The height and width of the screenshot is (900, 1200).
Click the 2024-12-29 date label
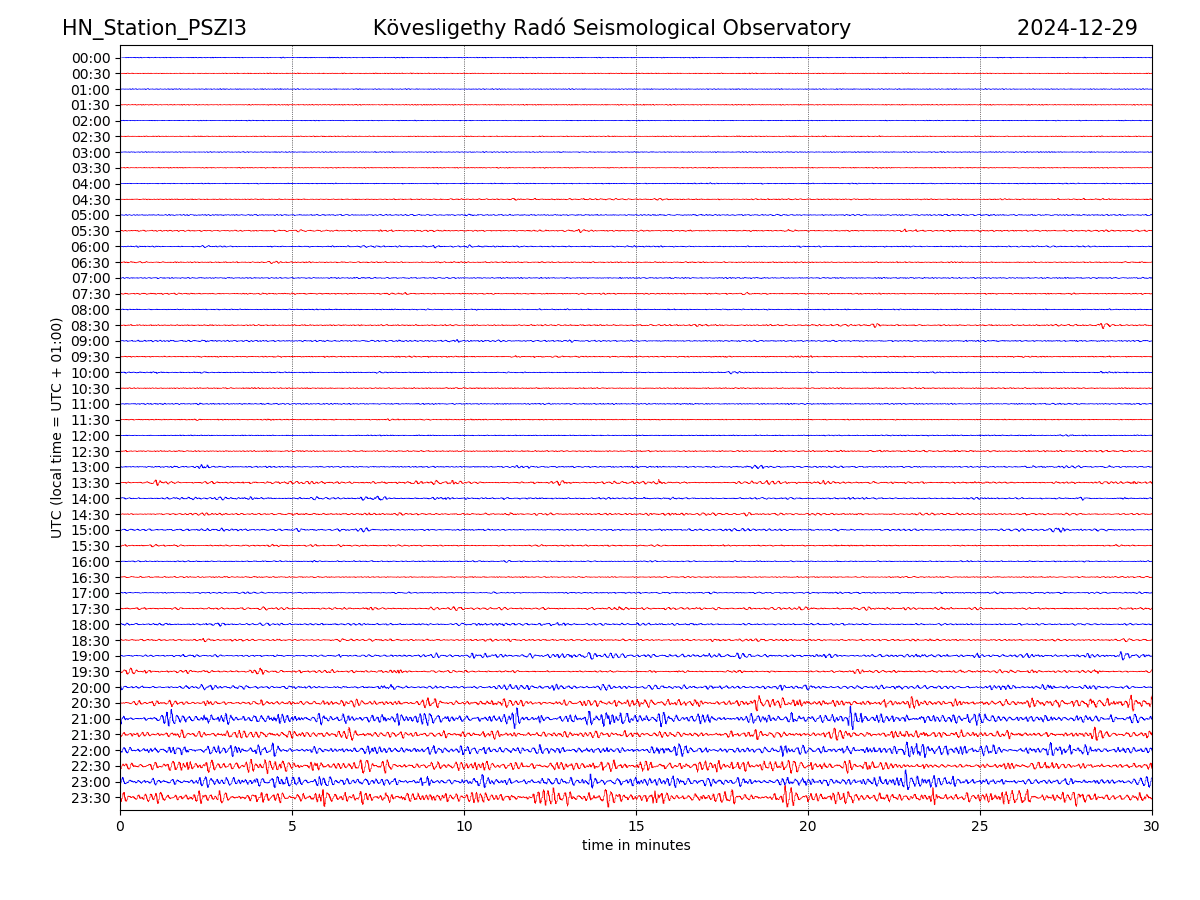click(1077, 28)
